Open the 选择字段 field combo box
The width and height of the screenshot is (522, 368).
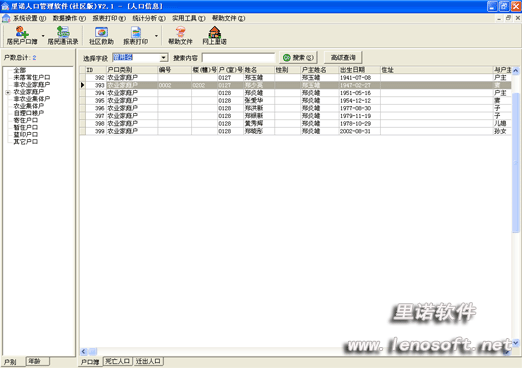click(x=140, y=58)
